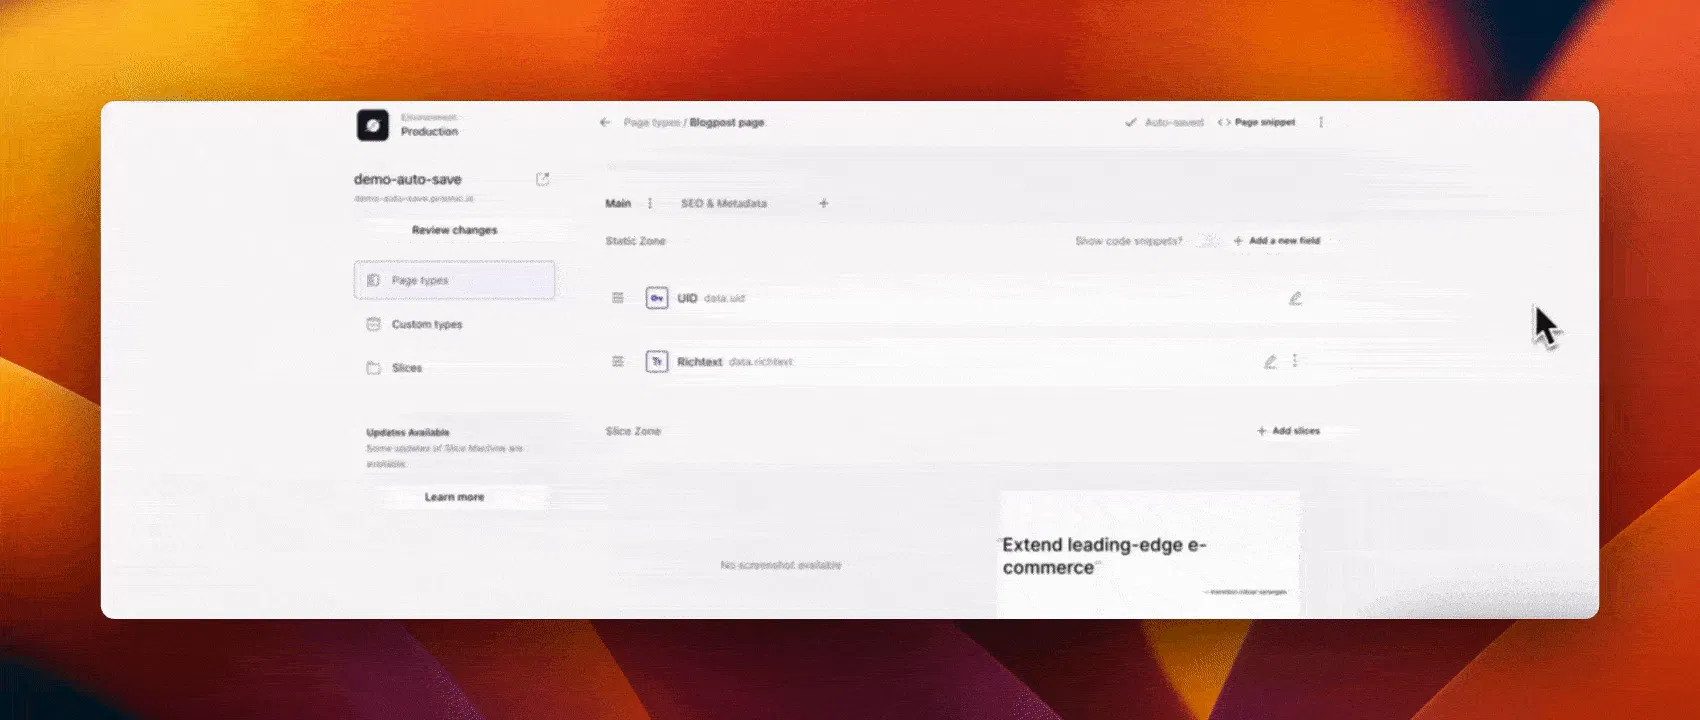
Task: Click the No screenshot available placeholder
Action: (781, 565)
